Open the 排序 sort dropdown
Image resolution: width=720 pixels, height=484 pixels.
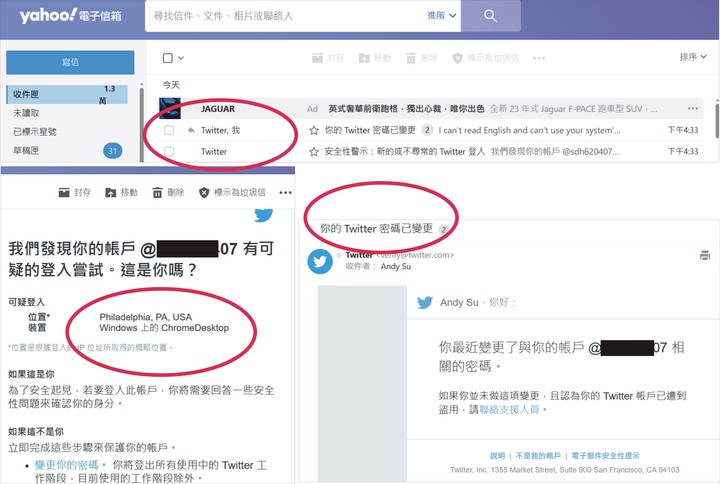693,56
